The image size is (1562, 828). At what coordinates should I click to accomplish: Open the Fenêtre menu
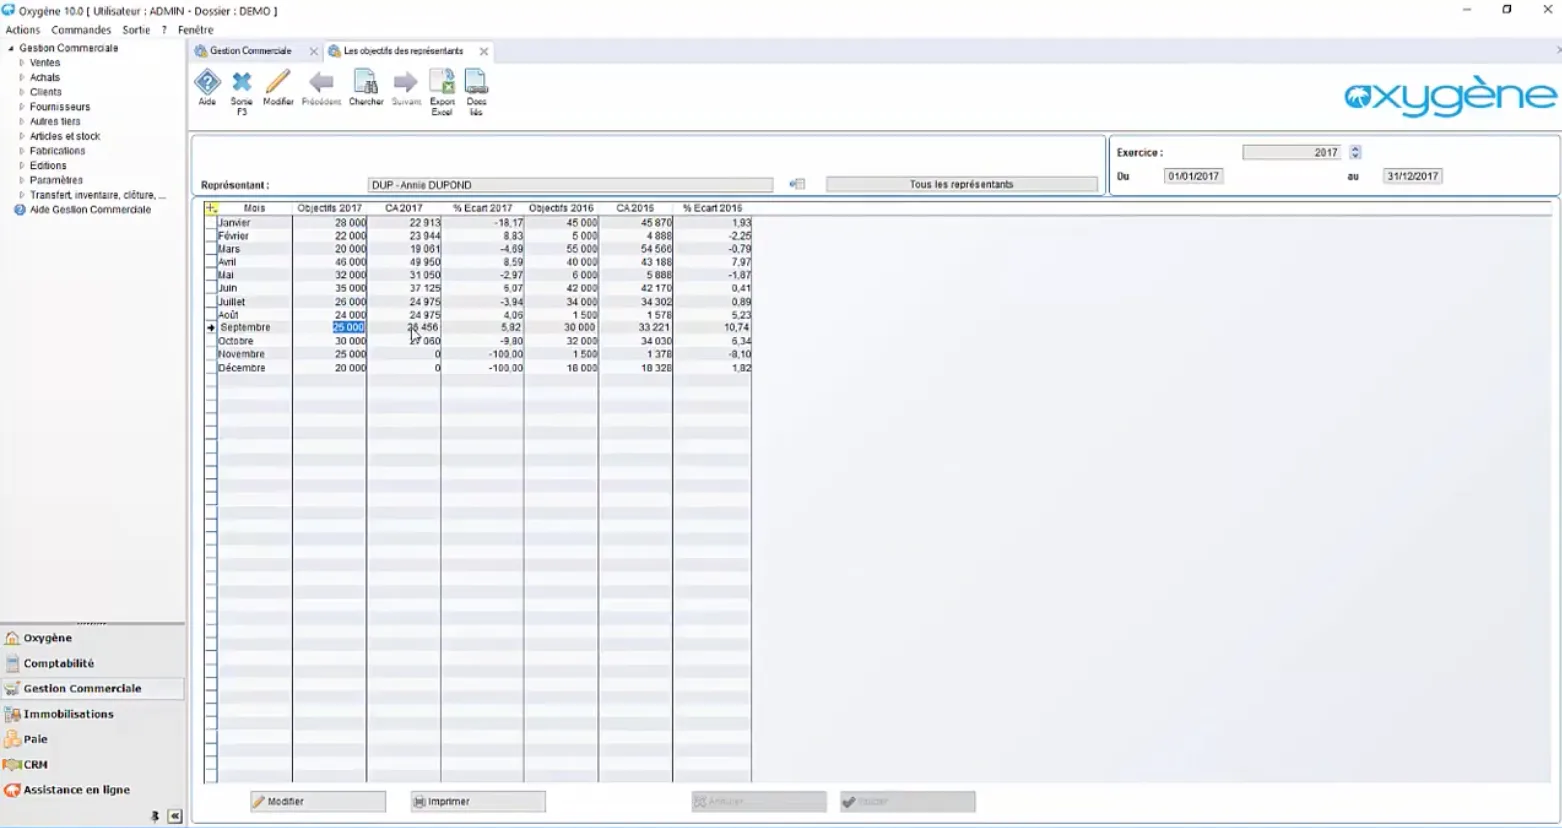tap(196, 30)
